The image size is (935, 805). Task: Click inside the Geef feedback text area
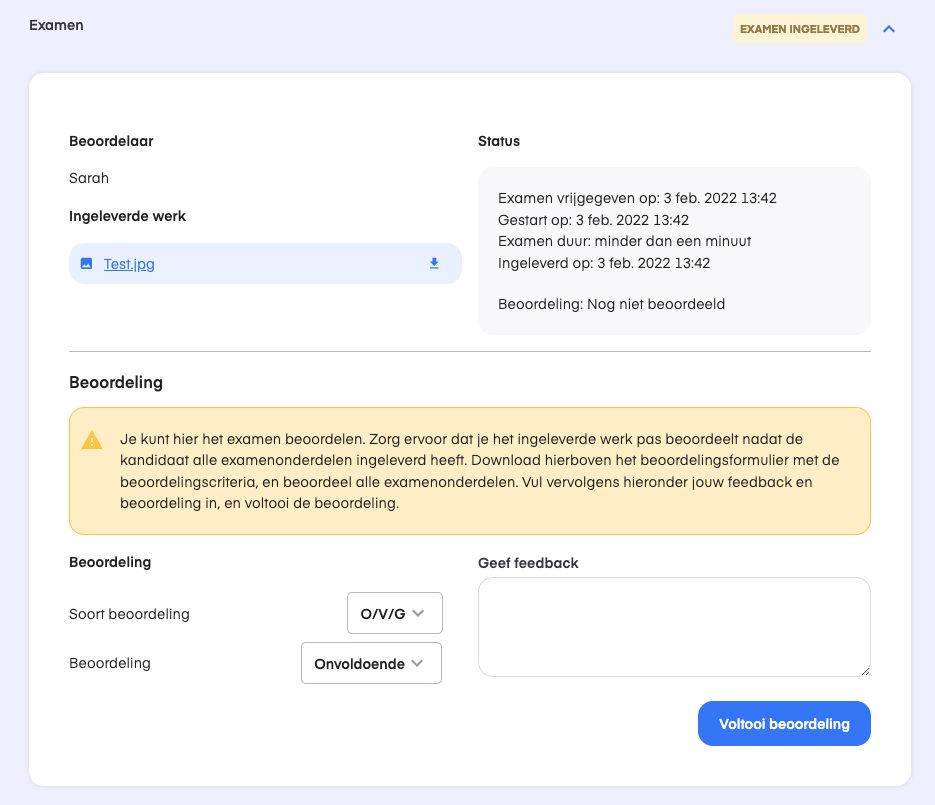point(674,627)
